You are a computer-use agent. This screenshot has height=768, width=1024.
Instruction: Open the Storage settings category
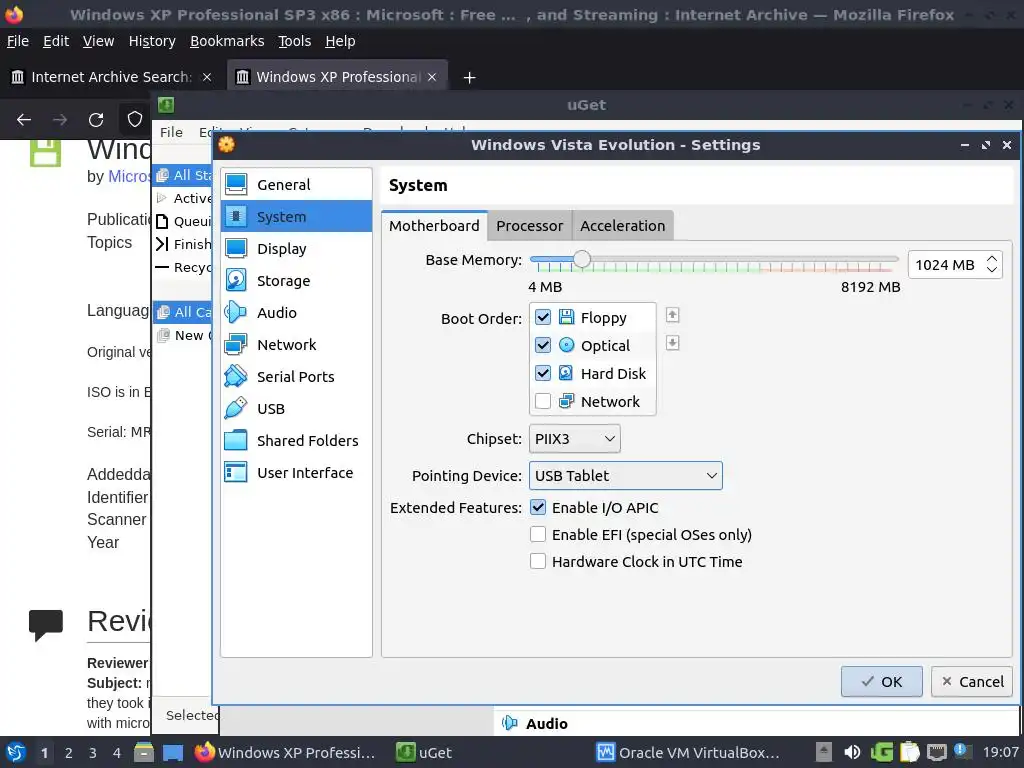click(x=296, y=281)
